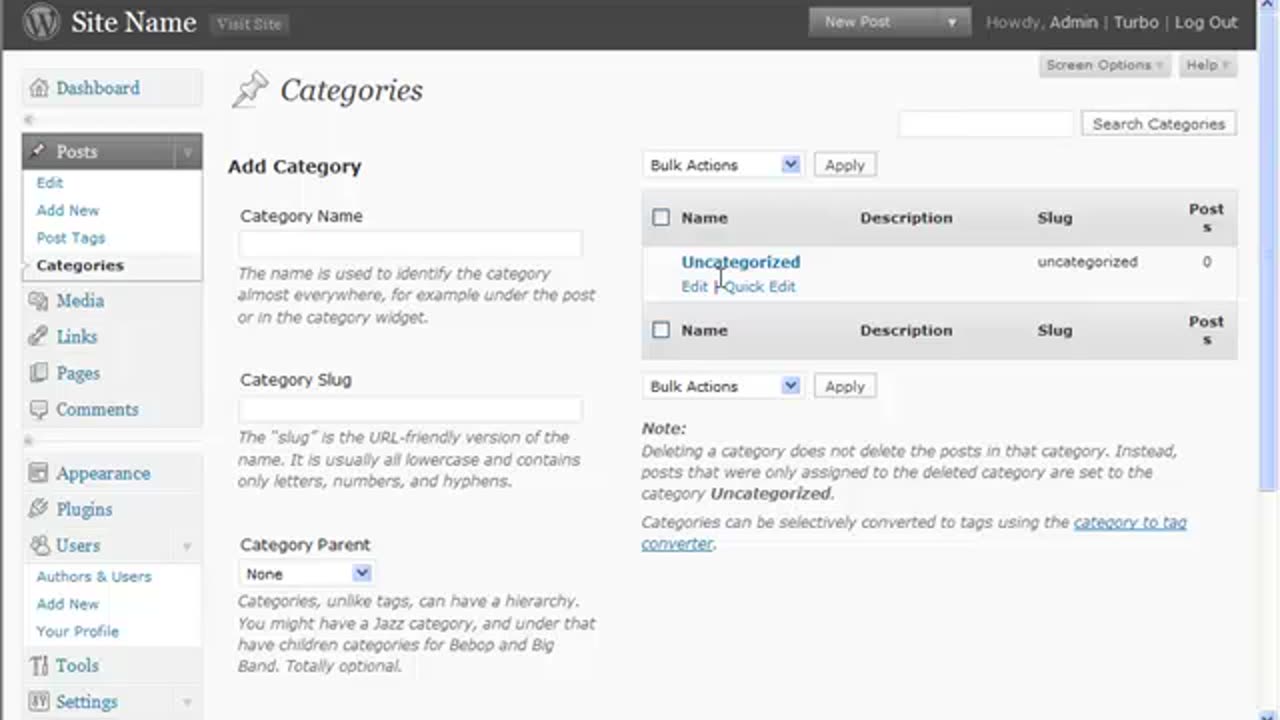Image resolution: width=1280 pixels, height=720 pixels.
Task: Click the top Apply button
Action: tap(845, 165)
